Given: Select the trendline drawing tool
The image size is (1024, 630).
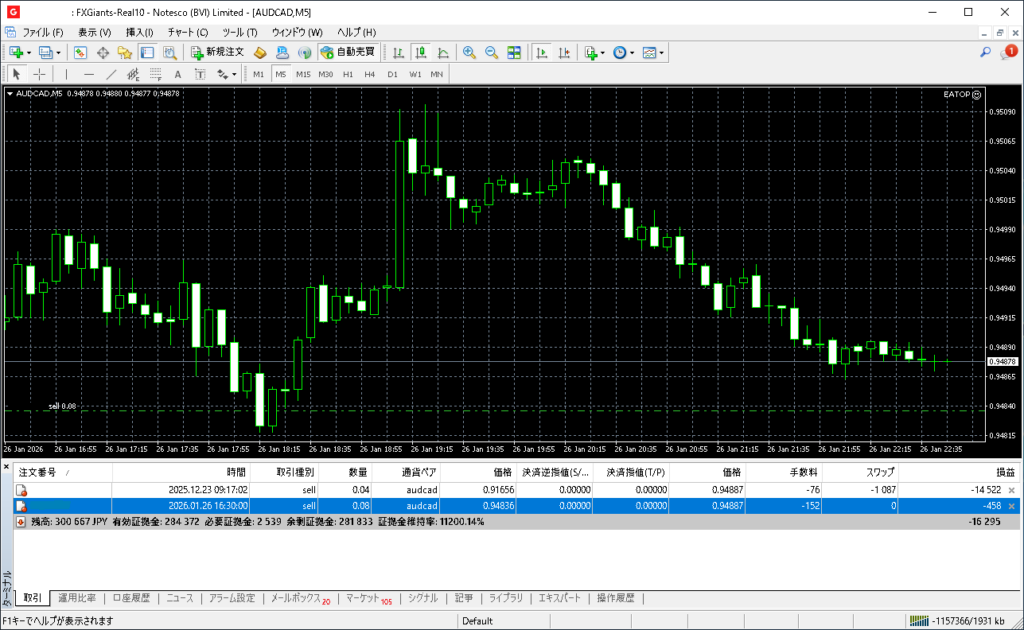Looking at the screenshot, I should click(110, 74).
